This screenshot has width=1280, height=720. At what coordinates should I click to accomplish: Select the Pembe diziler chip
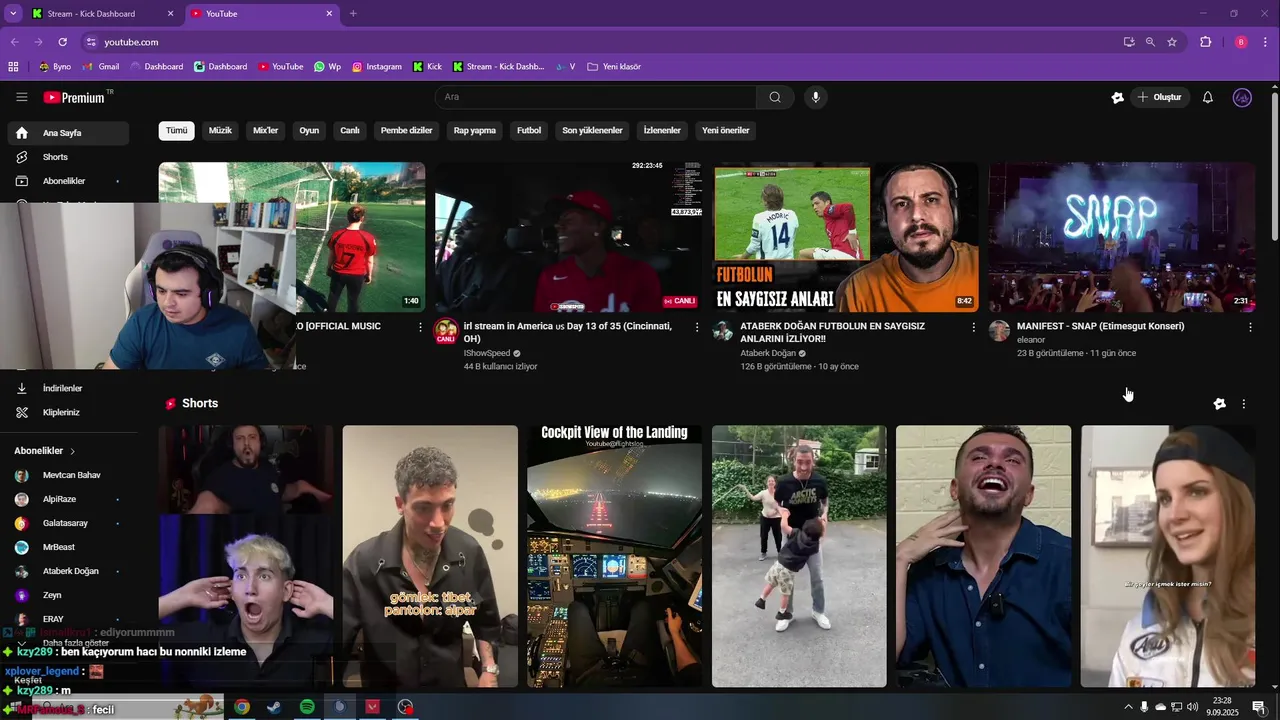coord(406,130)
